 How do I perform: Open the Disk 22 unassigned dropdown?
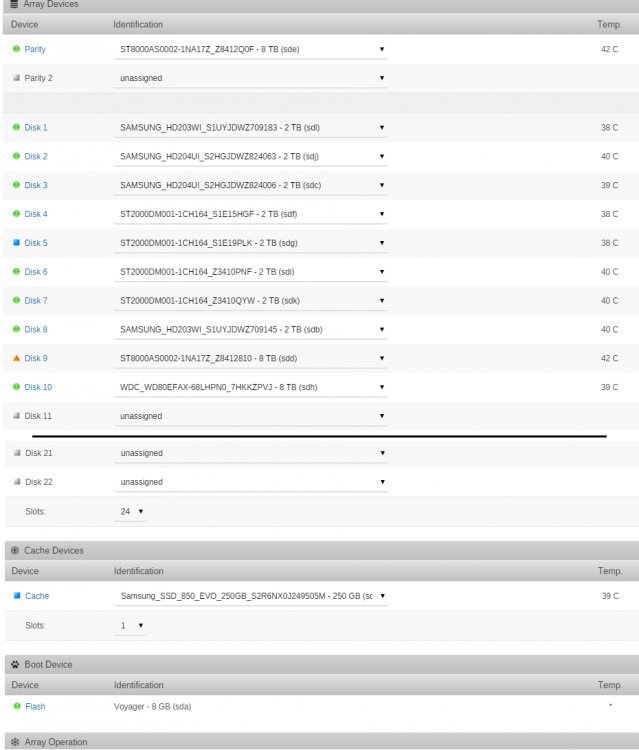251,481
